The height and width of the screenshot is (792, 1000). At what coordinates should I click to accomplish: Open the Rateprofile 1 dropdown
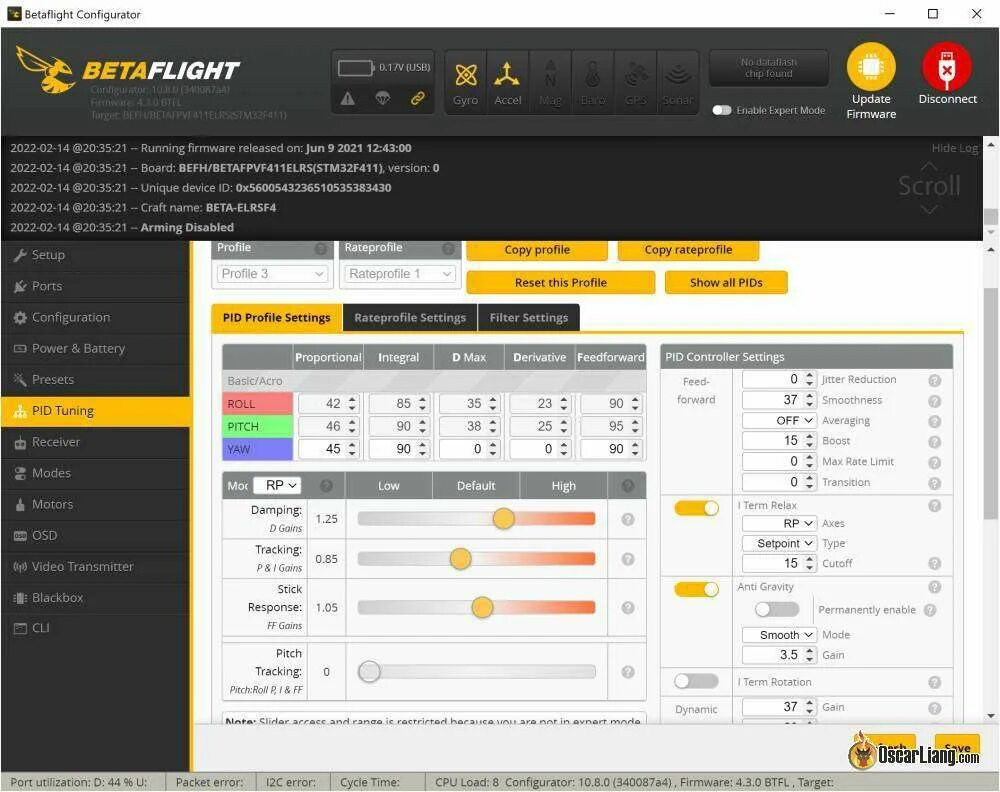click(x=400, y=274)
